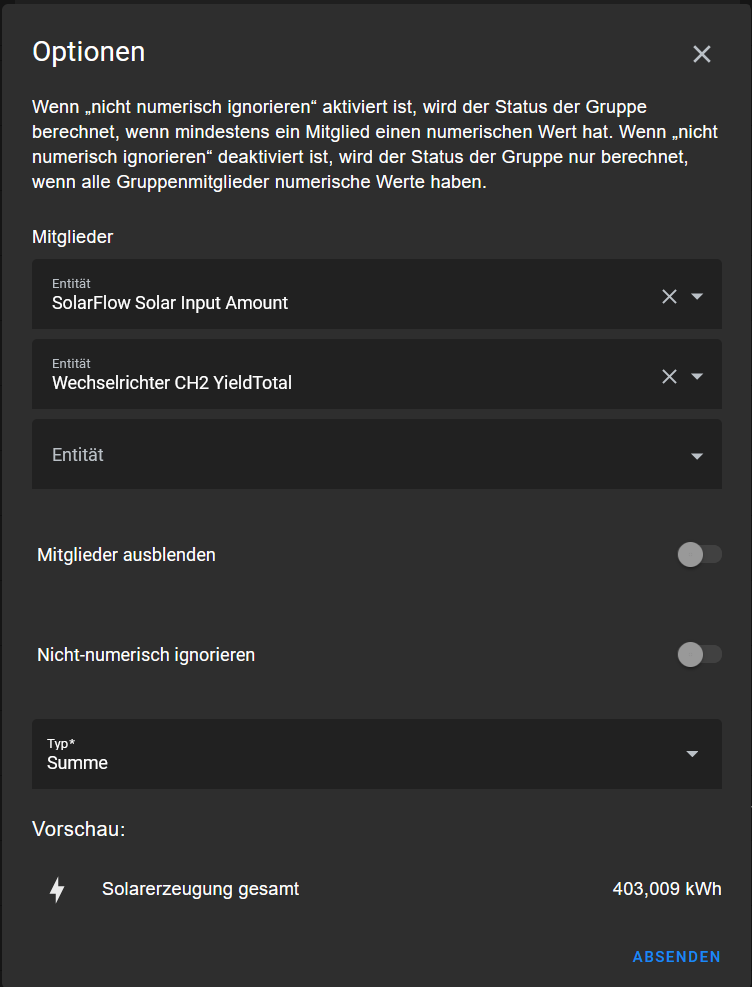752x987 pixels.
Task: Close the Optionen dialog
Action: [x=702, y=55]
